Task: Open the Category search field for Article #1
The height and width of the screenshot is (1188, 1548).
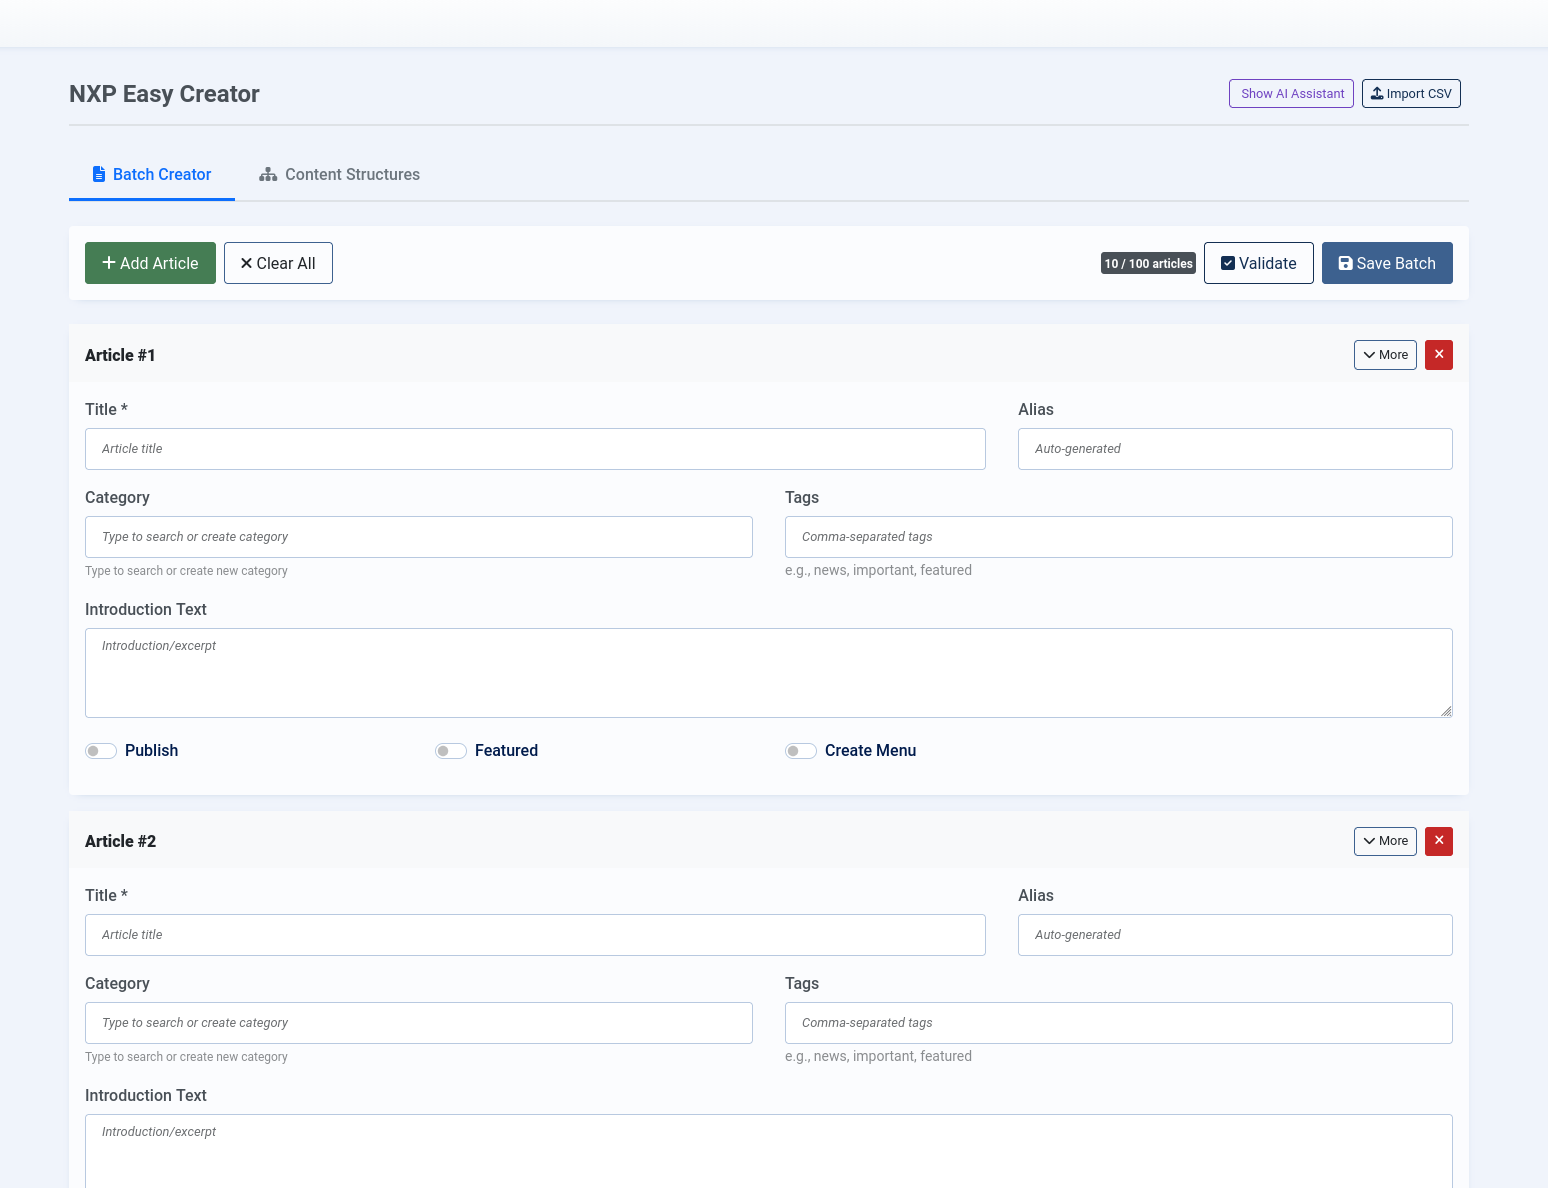Action: point(418,537)
